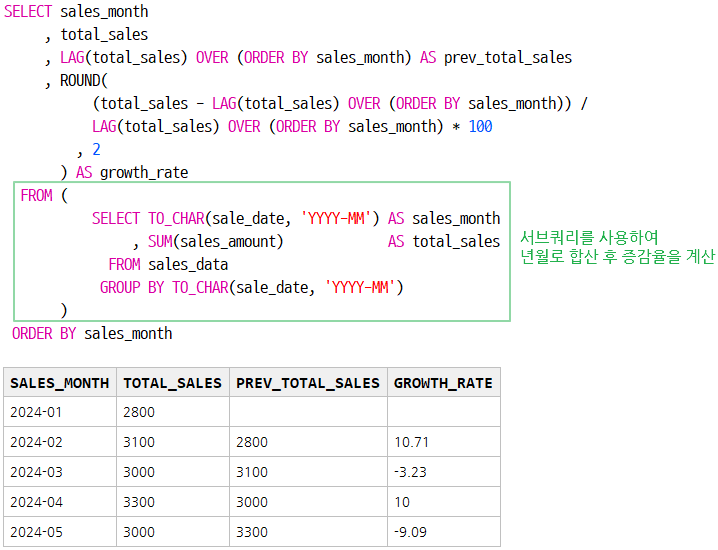Click the SALES_MONTH column header
Screen dimensions: 718x550
[60, 383]
